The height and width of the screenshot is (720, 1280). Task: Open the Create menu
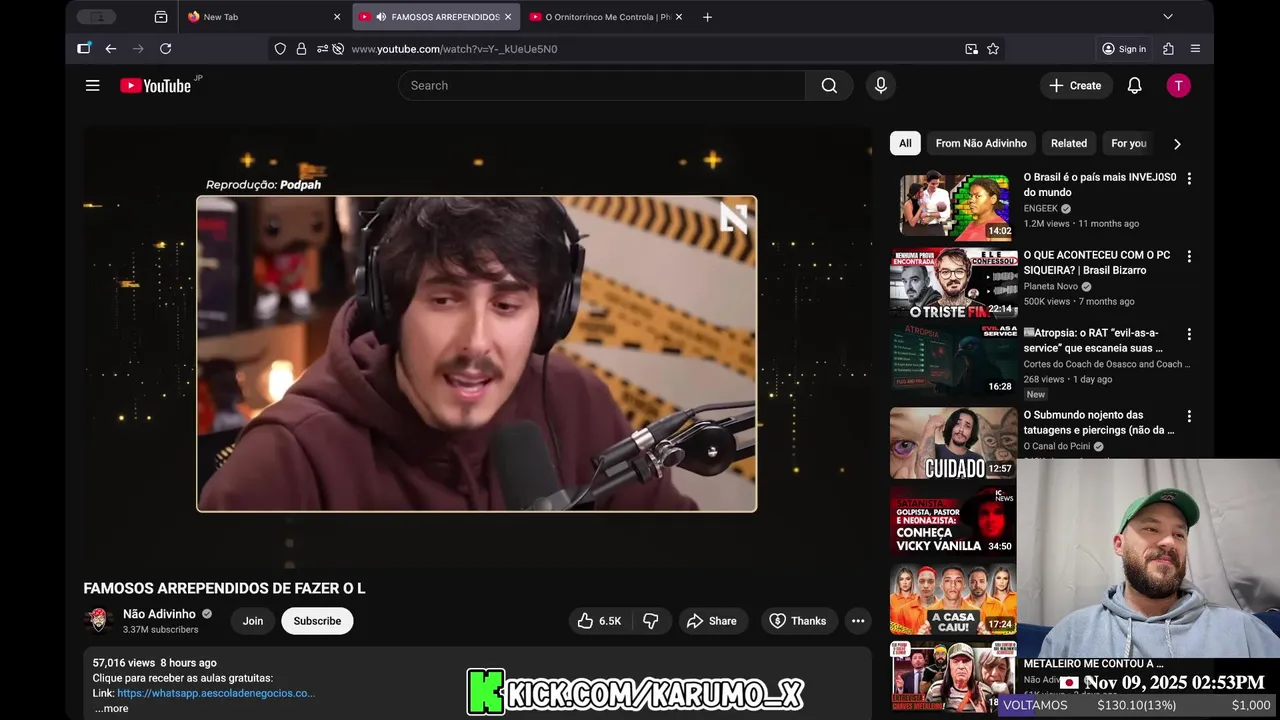[x=1075, y=86]
